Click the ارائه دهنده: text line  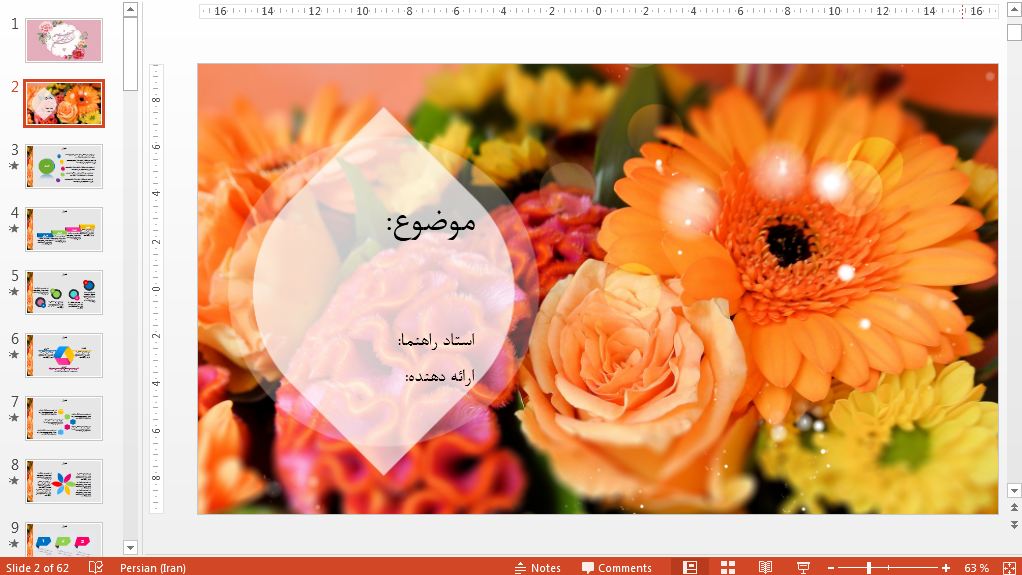pyautogui.click(x=440, y=376)
